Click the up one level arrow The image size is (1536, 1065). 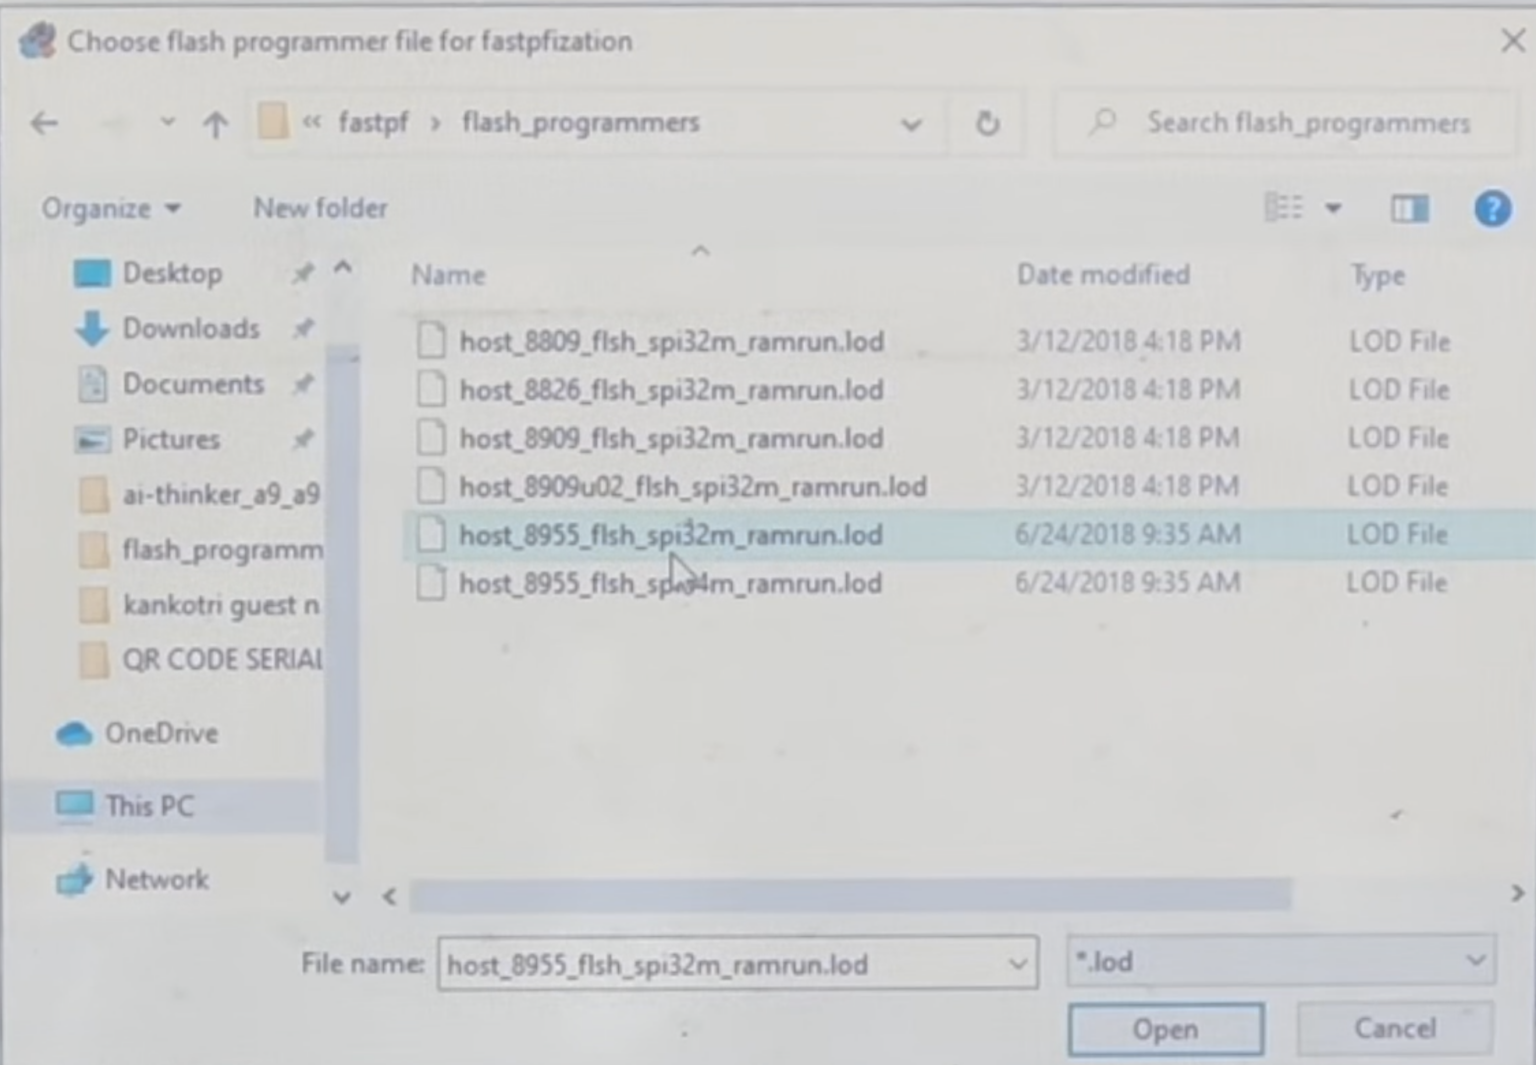click(x=215, y=123)
